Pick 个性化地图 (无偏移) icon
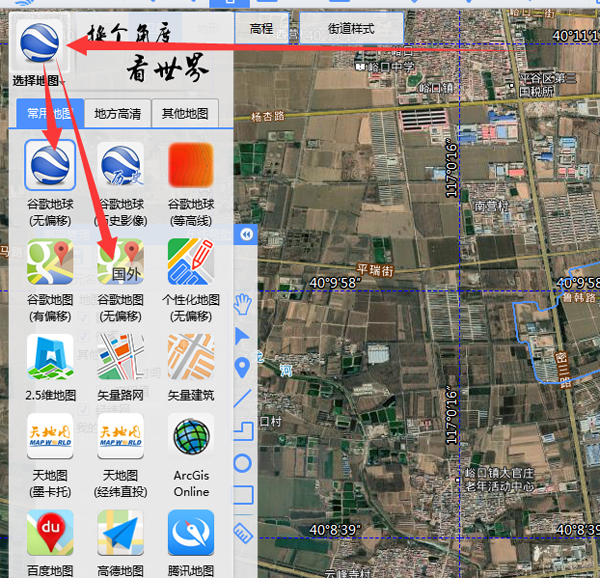The image size is (600, 578). coord(191,262)
